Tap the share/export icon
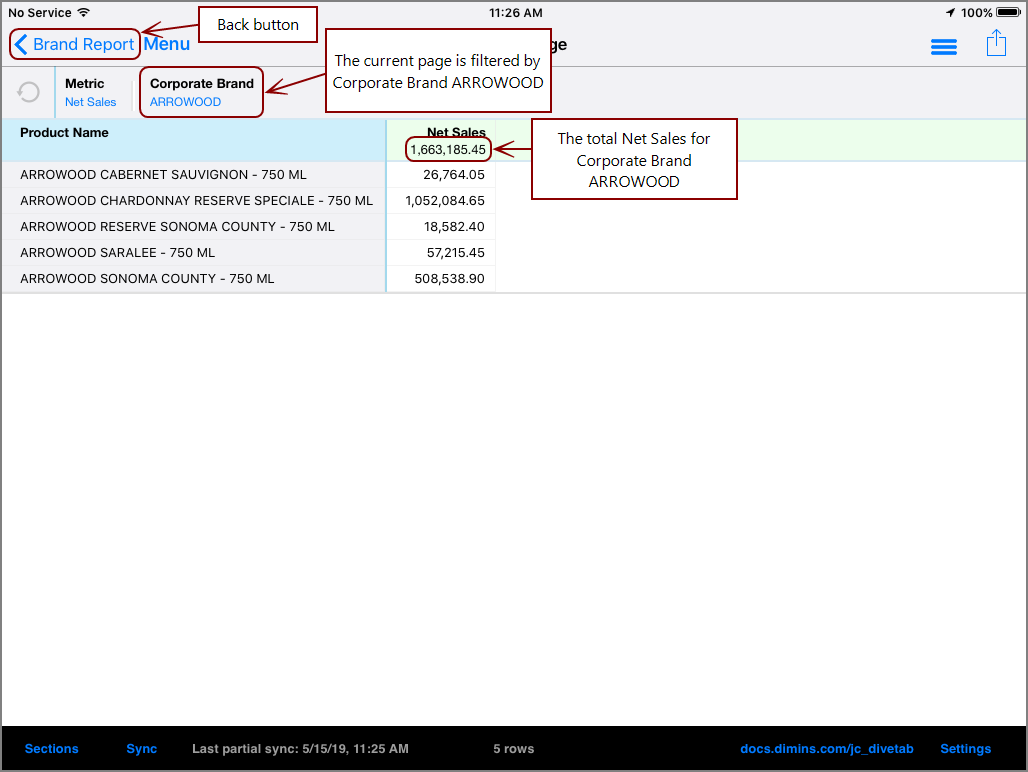Screen dimensions: 1028x772 pyautogui.click(x=996, y=45)
